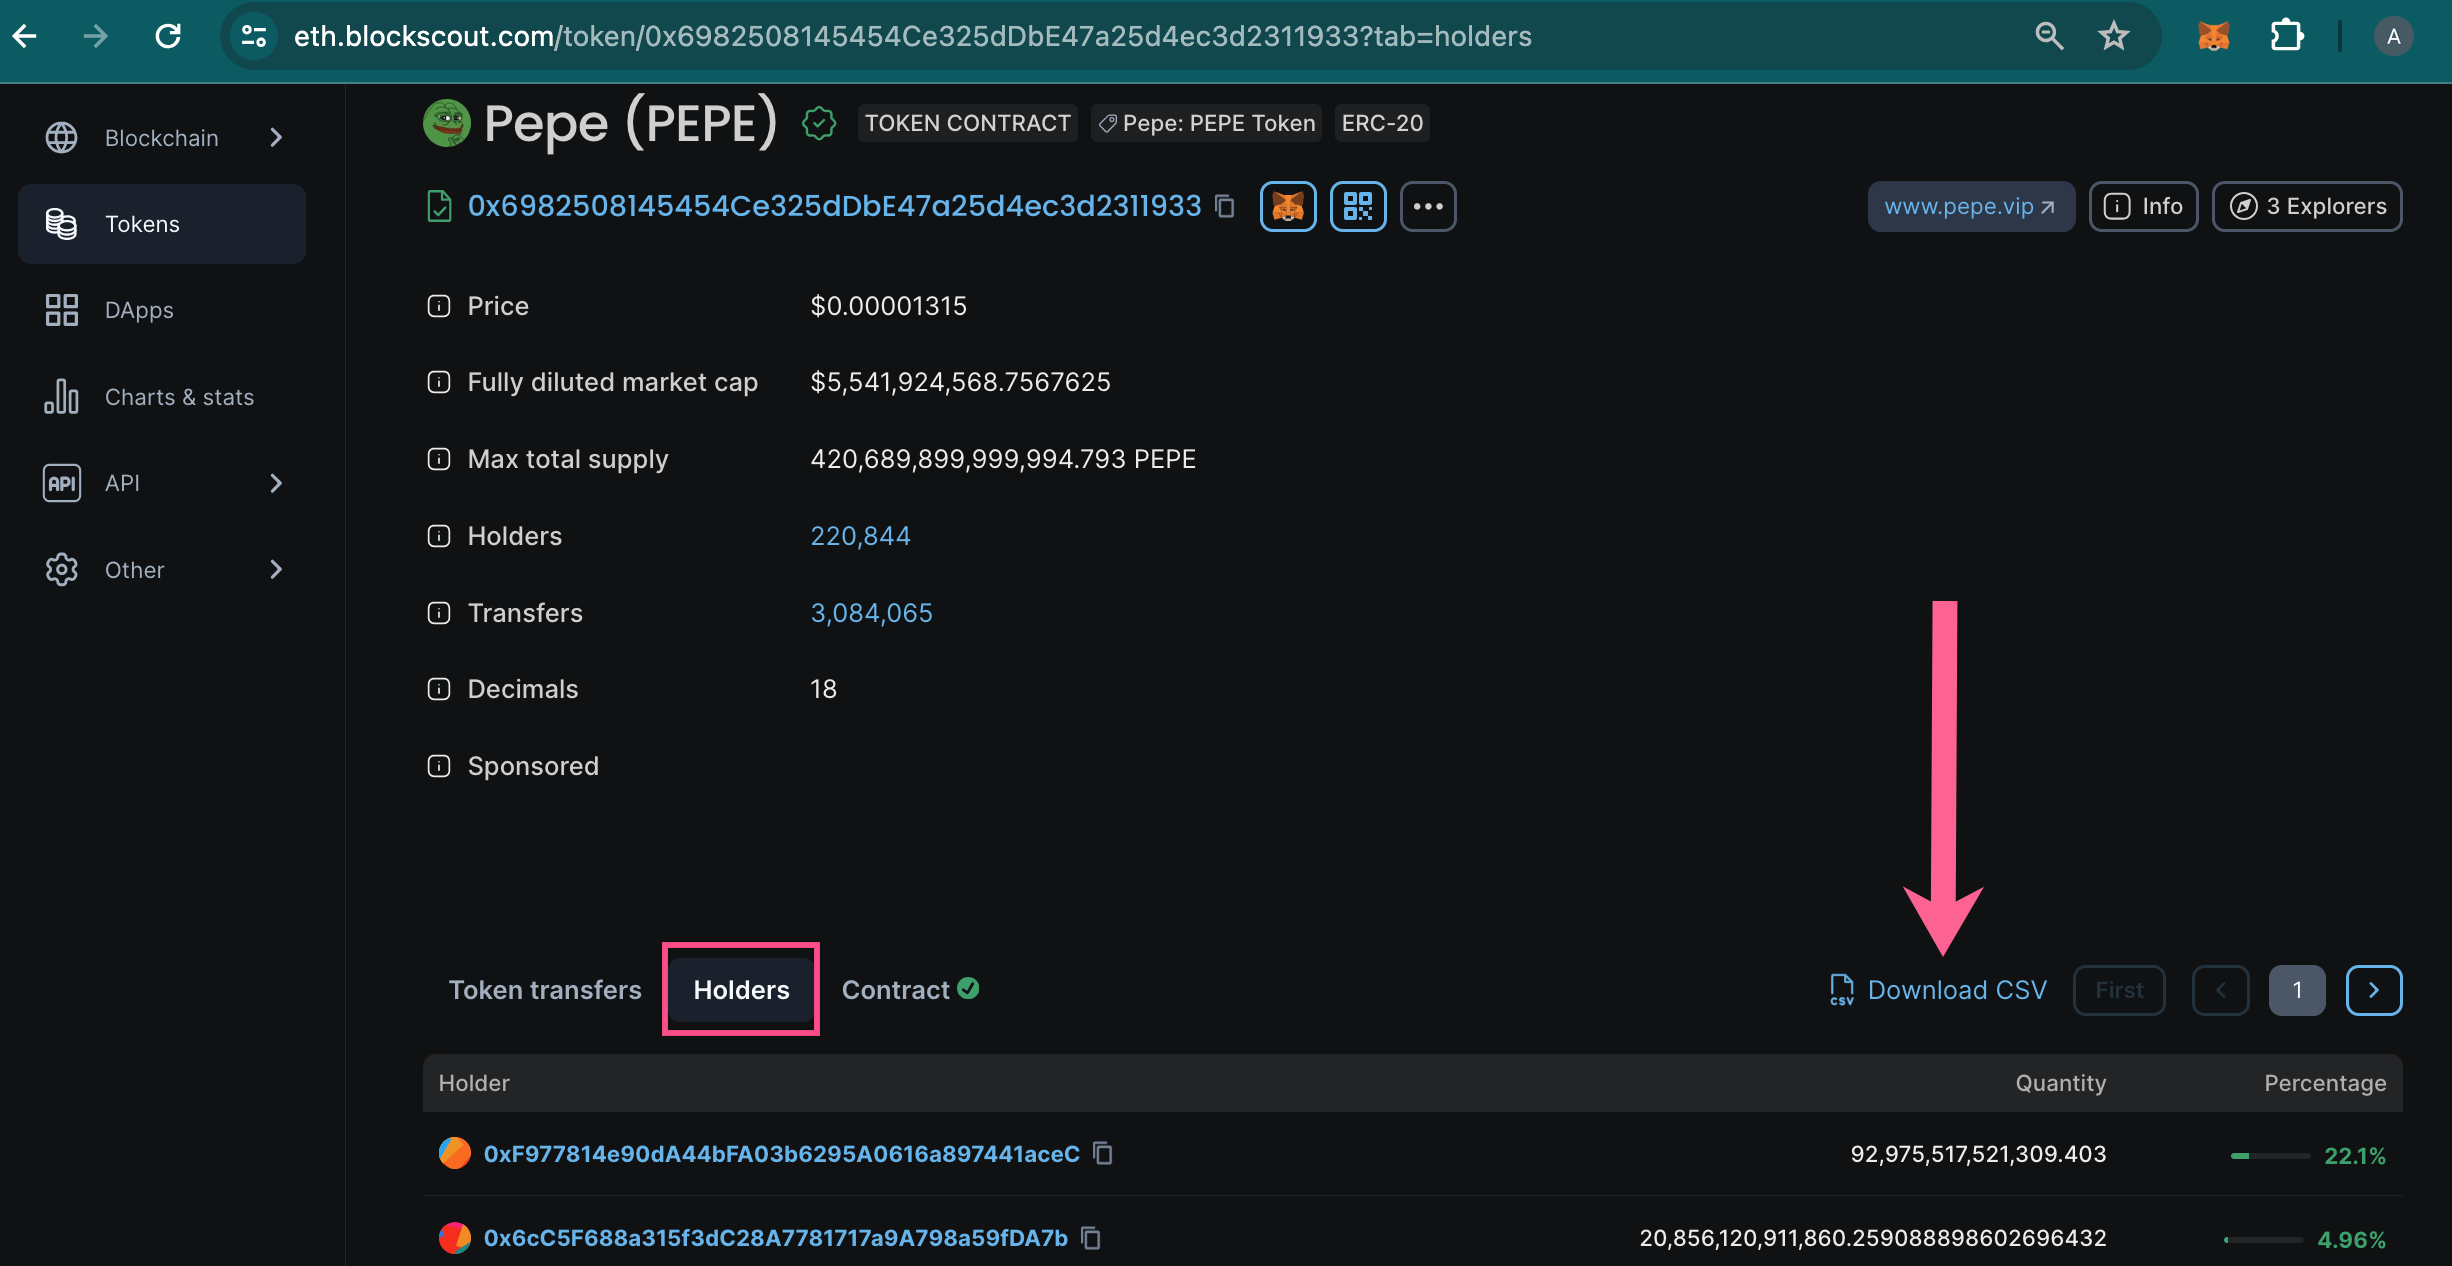Screen dimensions: 2452x1266
Task: Open the 220,844 holders count link
Action: click(x=860, y=536)
